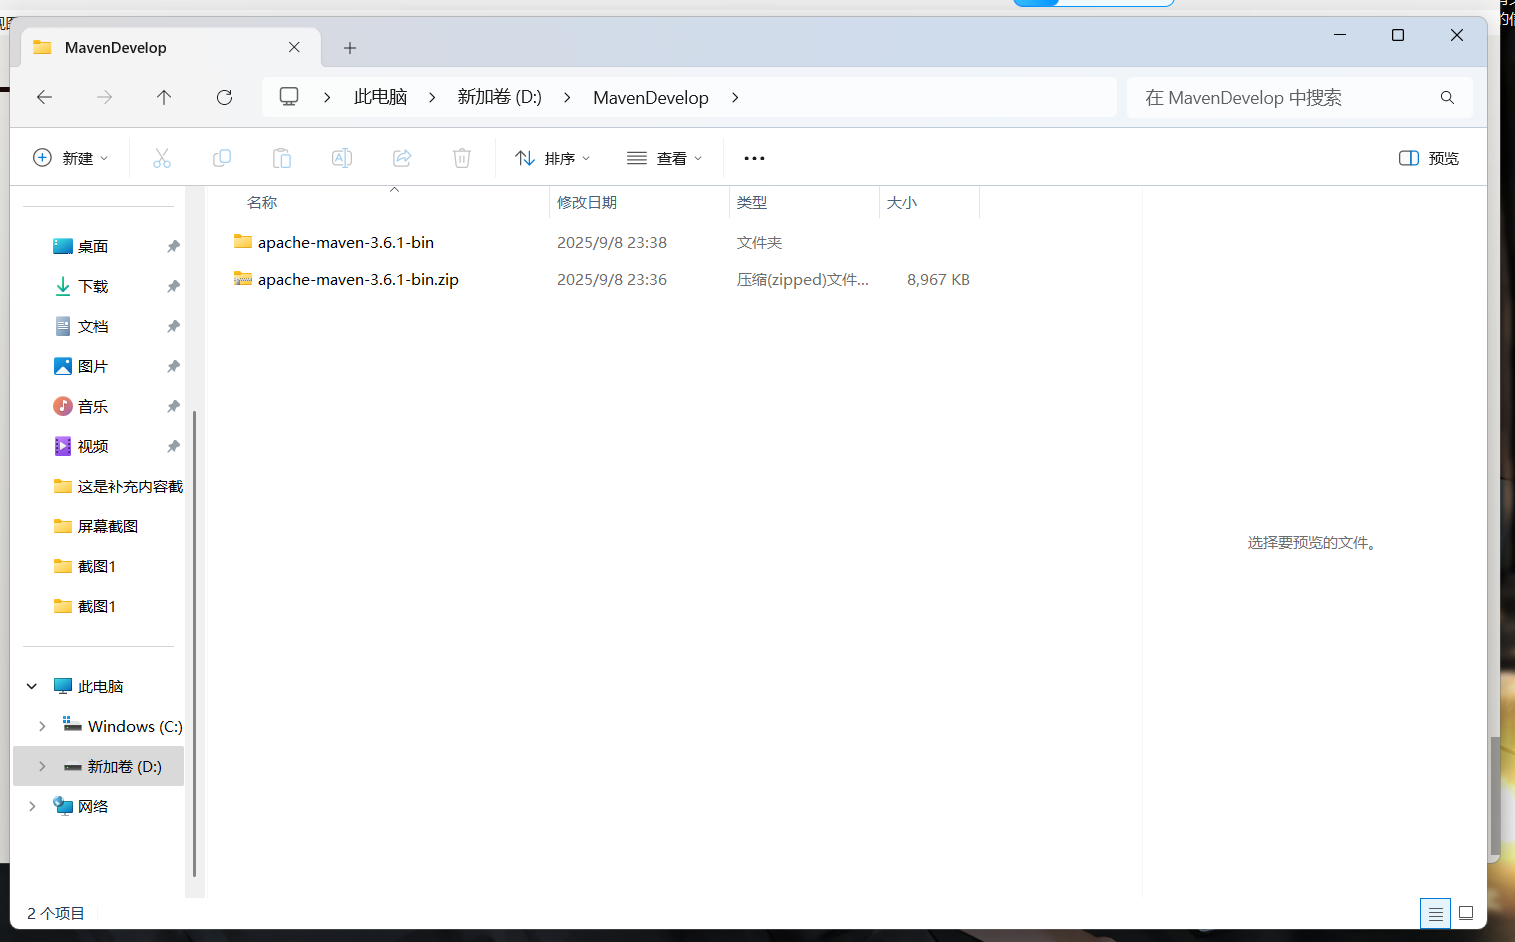
Task: Go up one folder level
Action: pos(164,97)
